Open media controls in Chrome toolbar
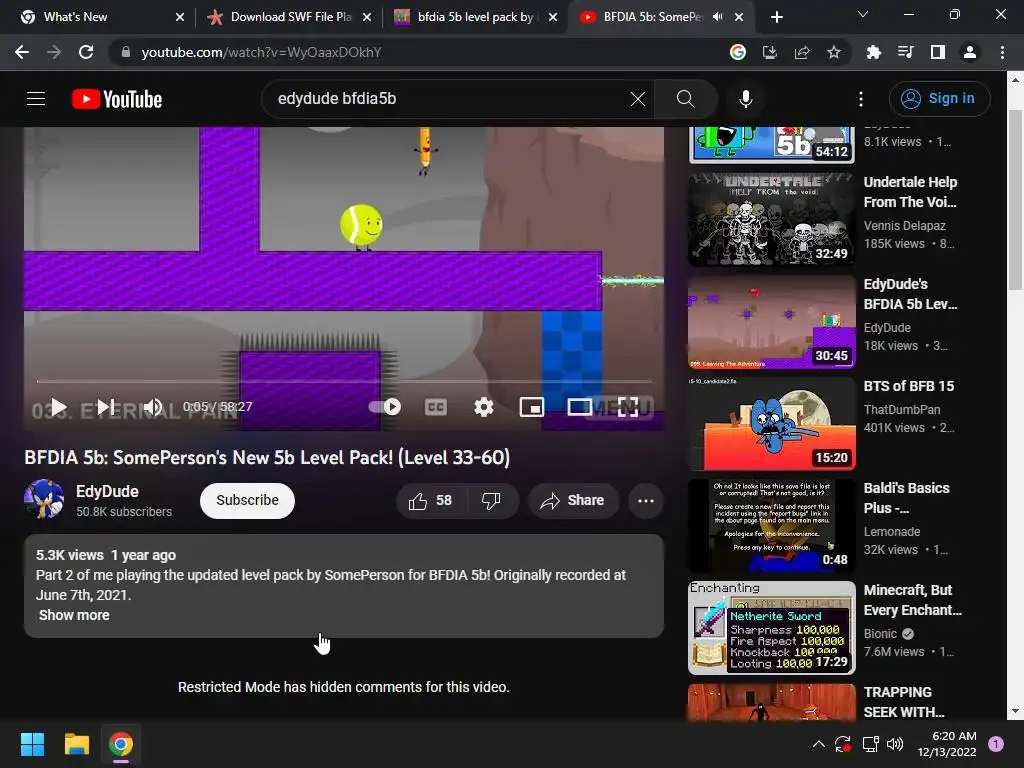This screenshot has height=768, width=1024. (x=905, y=52)
